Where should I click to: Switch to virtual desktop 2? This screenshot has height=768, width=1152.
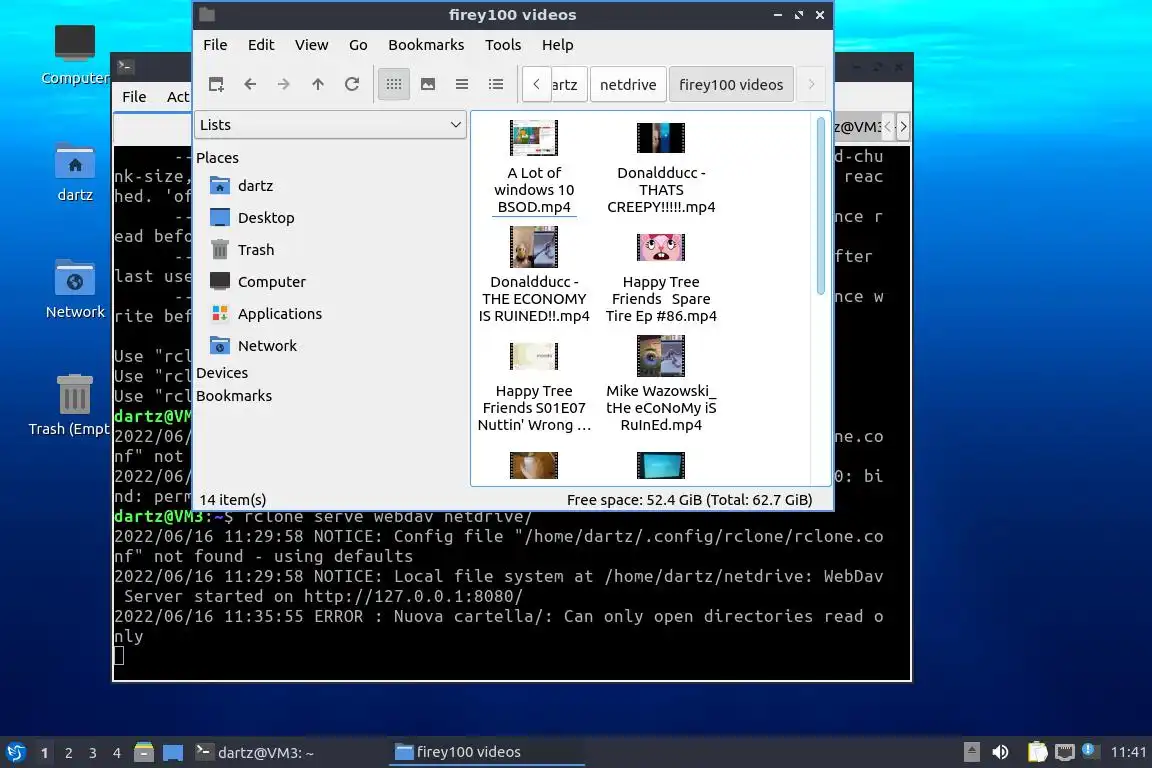click(x=68, y=753)
